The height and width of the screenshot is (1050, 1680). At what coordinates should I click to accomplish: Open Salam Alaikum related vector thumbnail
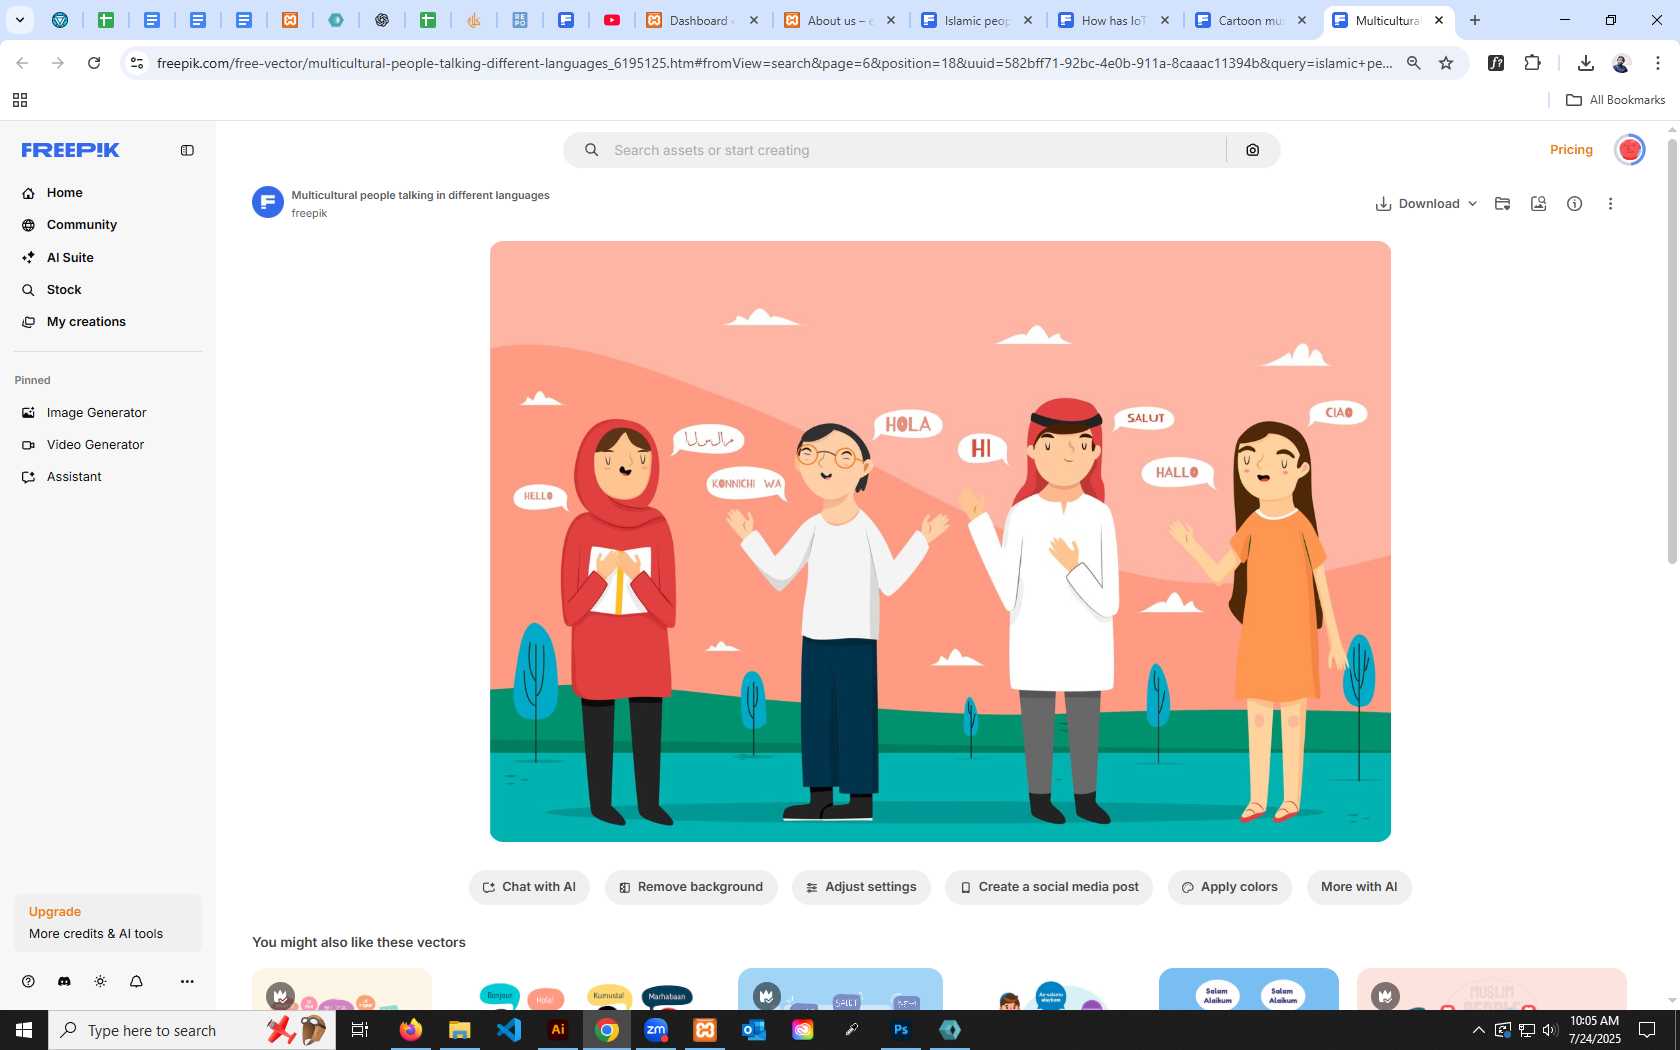point(1248,989)
